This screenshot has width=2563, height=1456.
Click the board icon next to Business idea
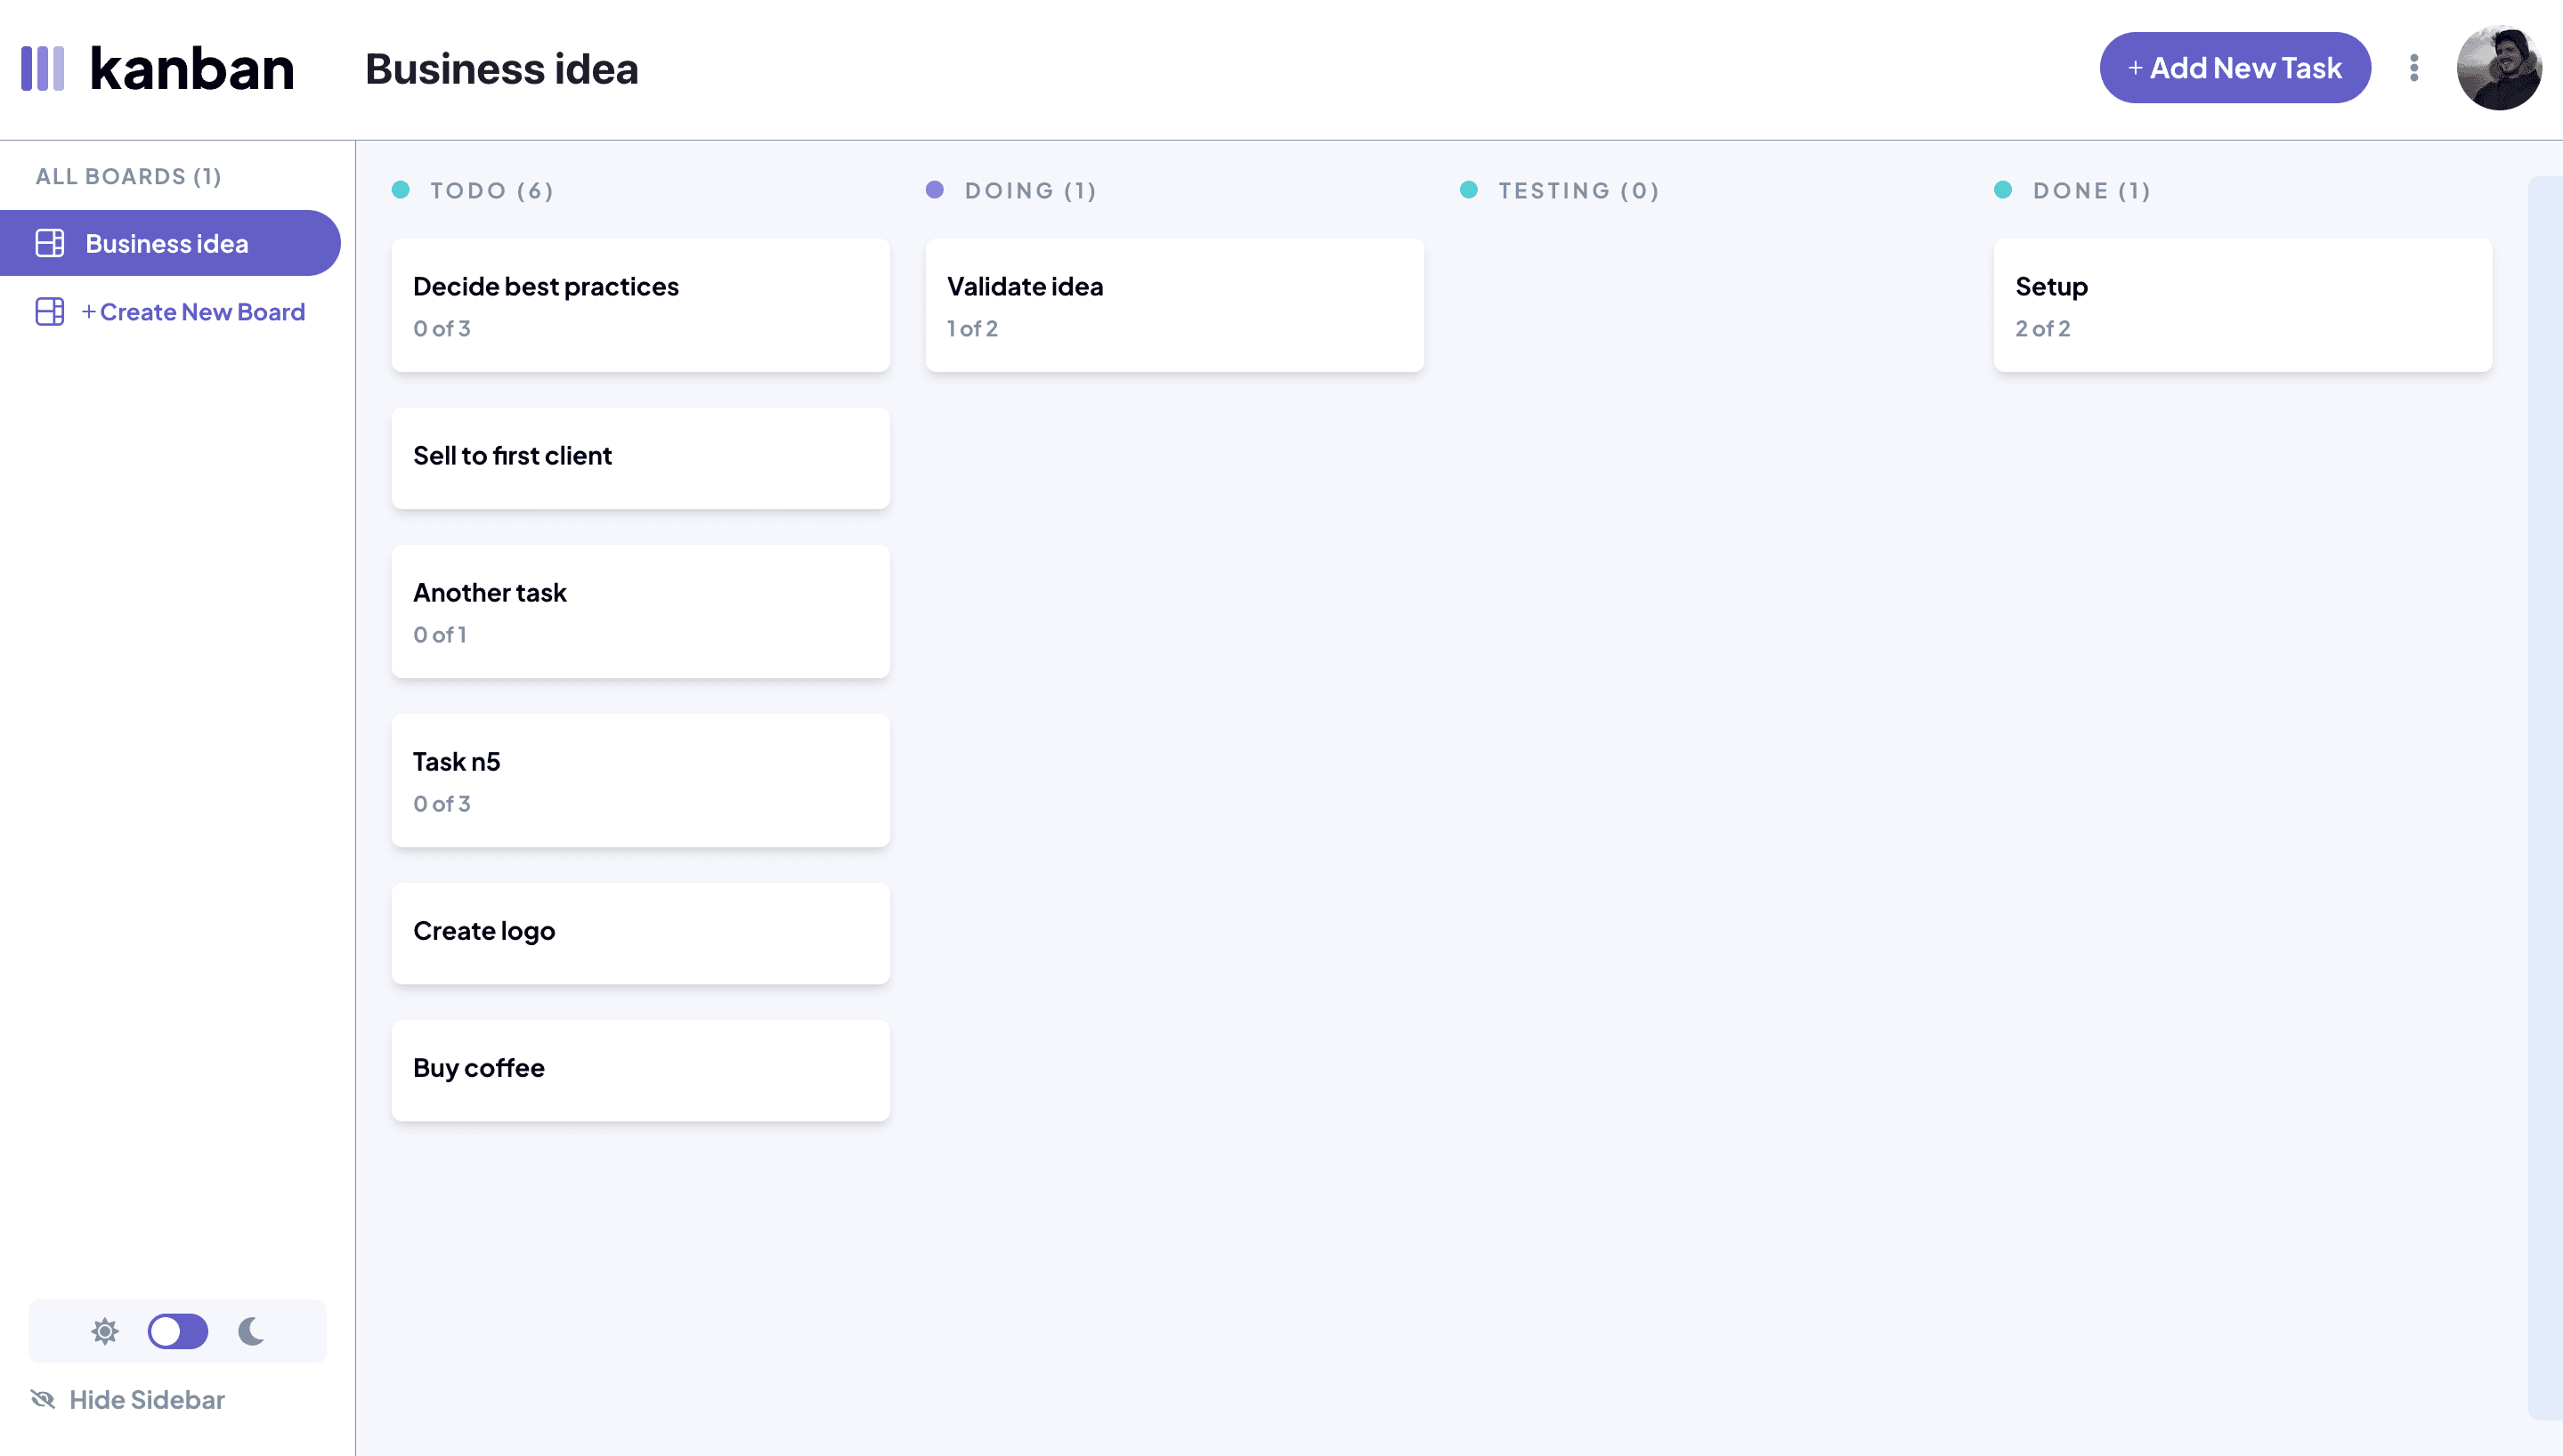tap(49, 242)
